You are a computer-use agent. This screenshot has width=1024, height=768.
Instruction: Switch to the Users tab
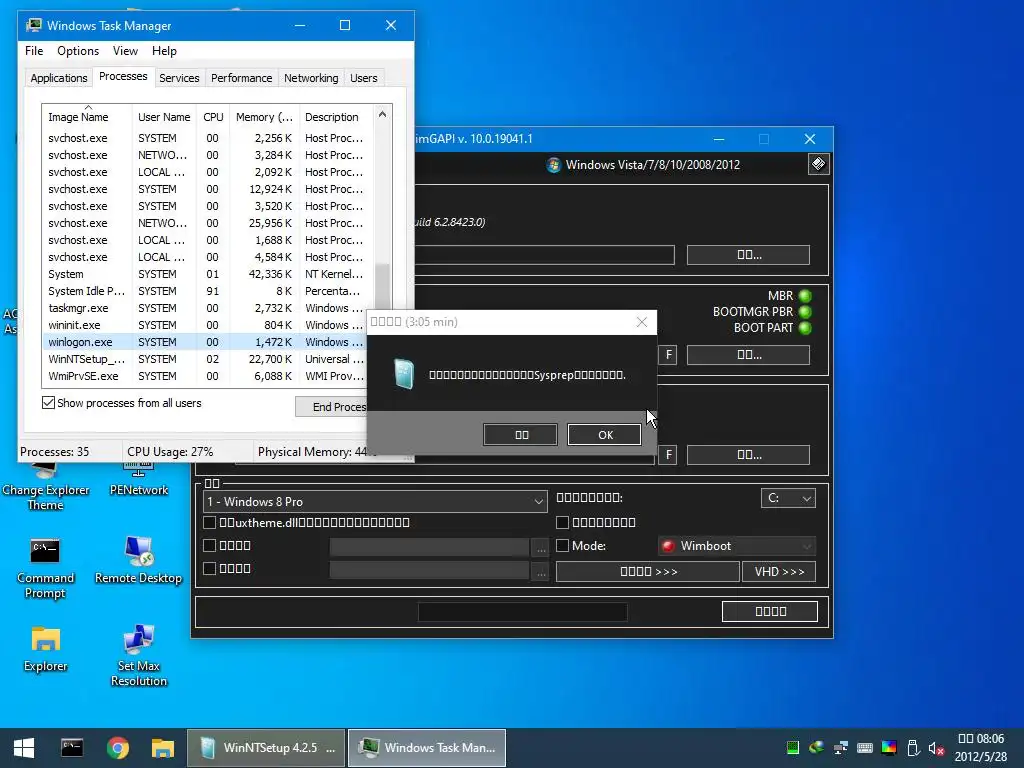point(364,78)
